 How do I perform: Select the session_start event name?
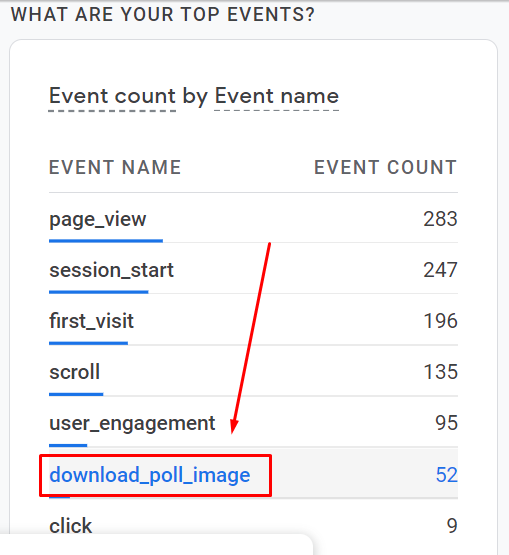[111, 270]
